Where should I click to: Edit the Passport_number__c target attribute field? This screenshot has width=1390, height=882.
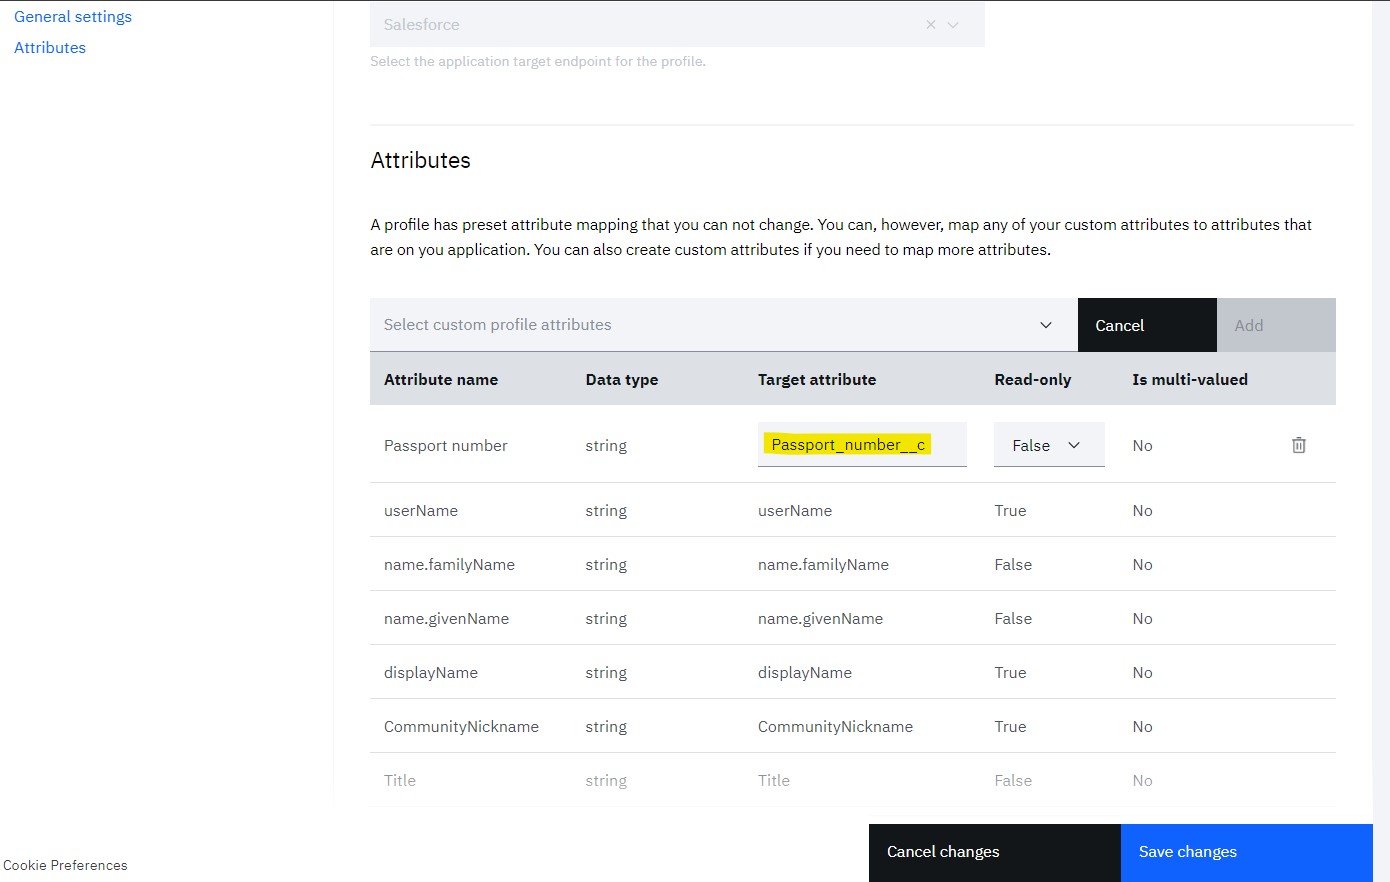[x=862, y=445]
